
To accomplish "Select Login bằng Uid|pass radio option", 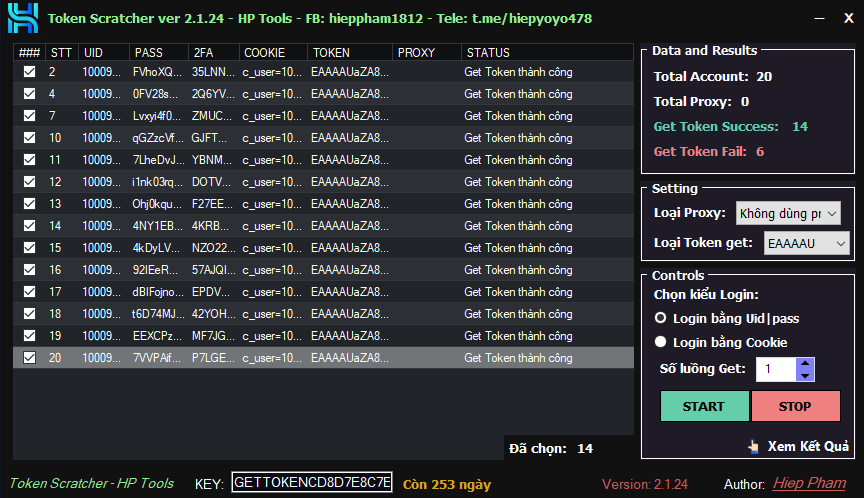I will [x=660, y=318].
